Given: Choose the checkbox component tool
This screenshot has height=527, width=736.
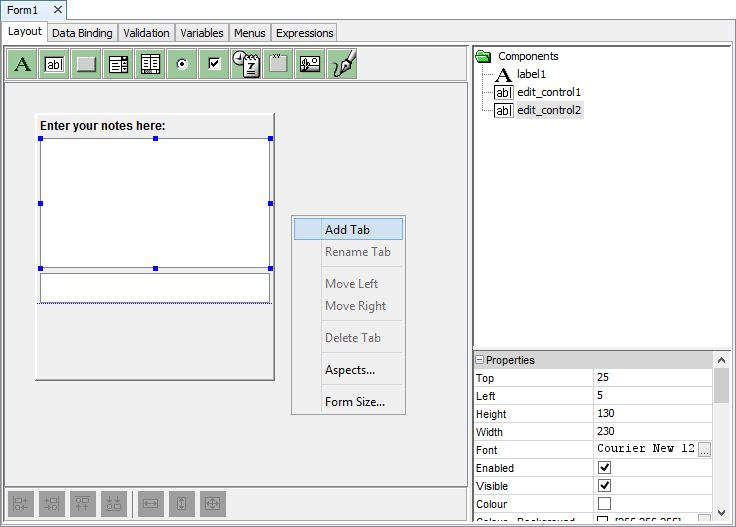Looking at the screenshot, I should click(x=214, y=64).
